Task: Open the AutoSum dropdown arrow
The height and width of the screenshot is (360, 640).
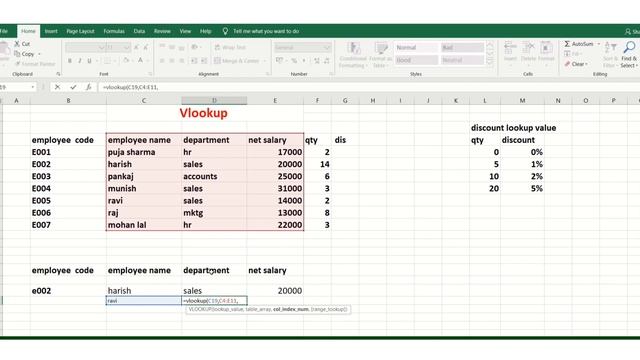Action: click(x=599, y=44)
